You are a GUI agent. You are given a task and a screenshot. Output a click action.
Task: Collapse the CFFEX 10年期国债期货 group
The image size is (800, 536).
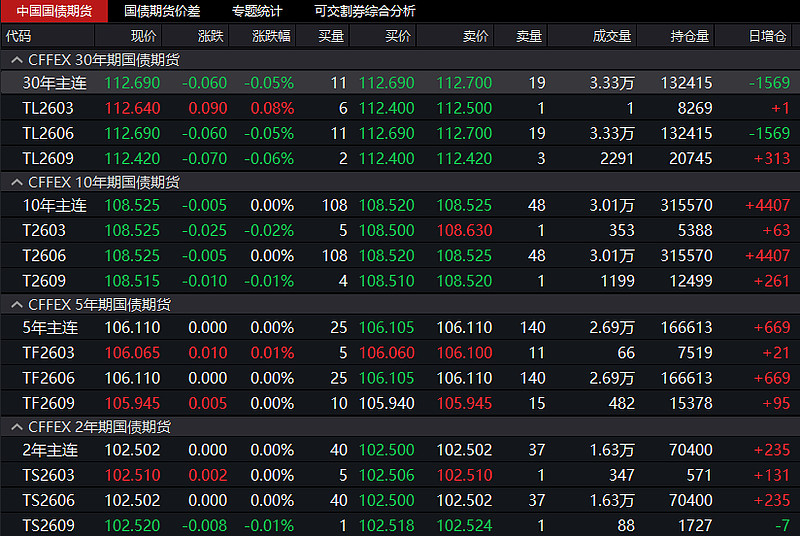17,183
